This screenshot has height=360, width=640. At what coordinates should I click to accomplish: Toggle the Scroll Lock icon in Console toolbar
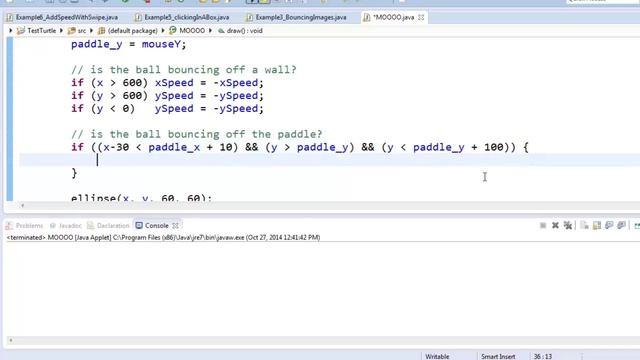coord(597,225)
